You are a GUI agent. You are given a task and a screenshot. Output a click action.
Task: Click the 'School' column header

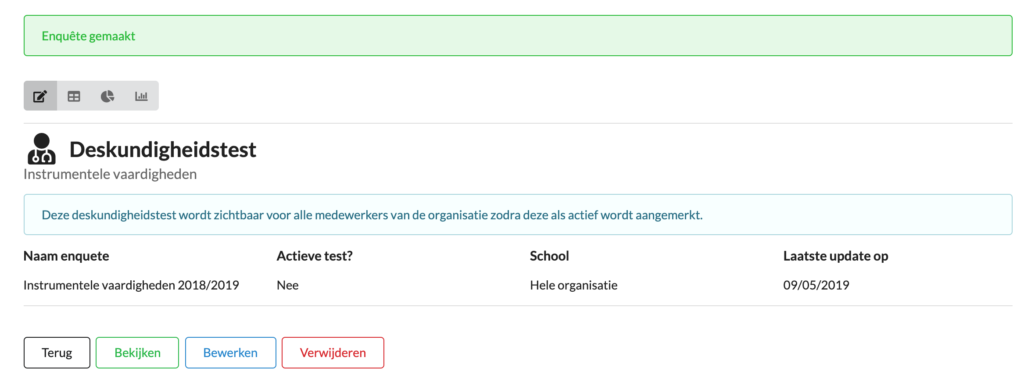coord(549,256)
